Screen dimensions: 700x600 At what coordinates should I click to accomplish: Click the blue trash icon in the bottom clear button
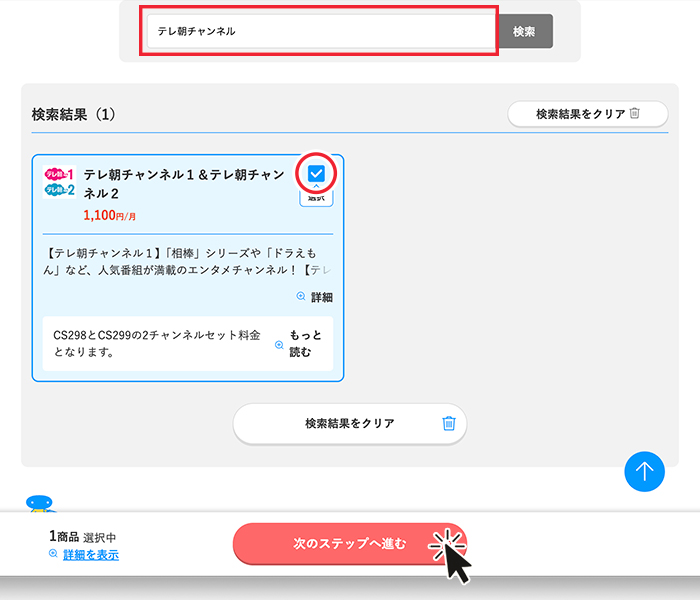(x=449, y=423)
